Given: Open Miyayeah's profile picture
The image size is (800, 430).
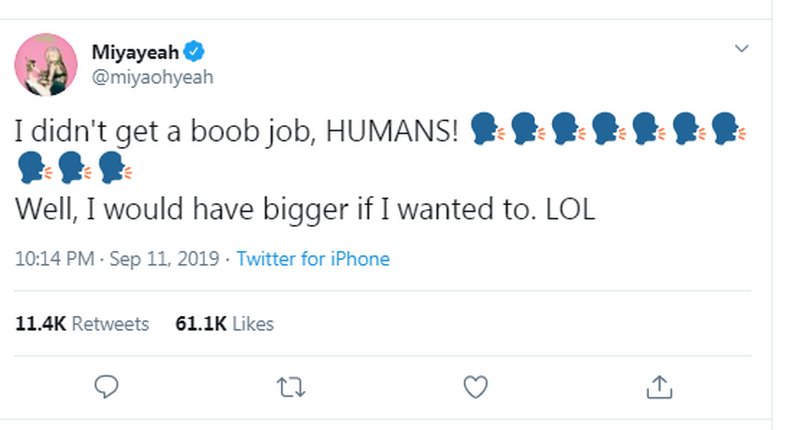Looking at the screenshot, I should tap(45, 64).
